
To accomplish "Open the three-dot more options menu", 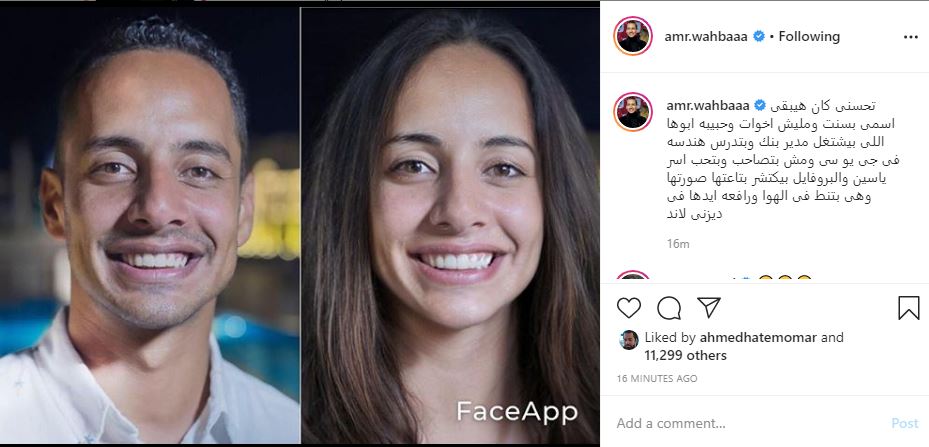I will [x=910, y=37].
